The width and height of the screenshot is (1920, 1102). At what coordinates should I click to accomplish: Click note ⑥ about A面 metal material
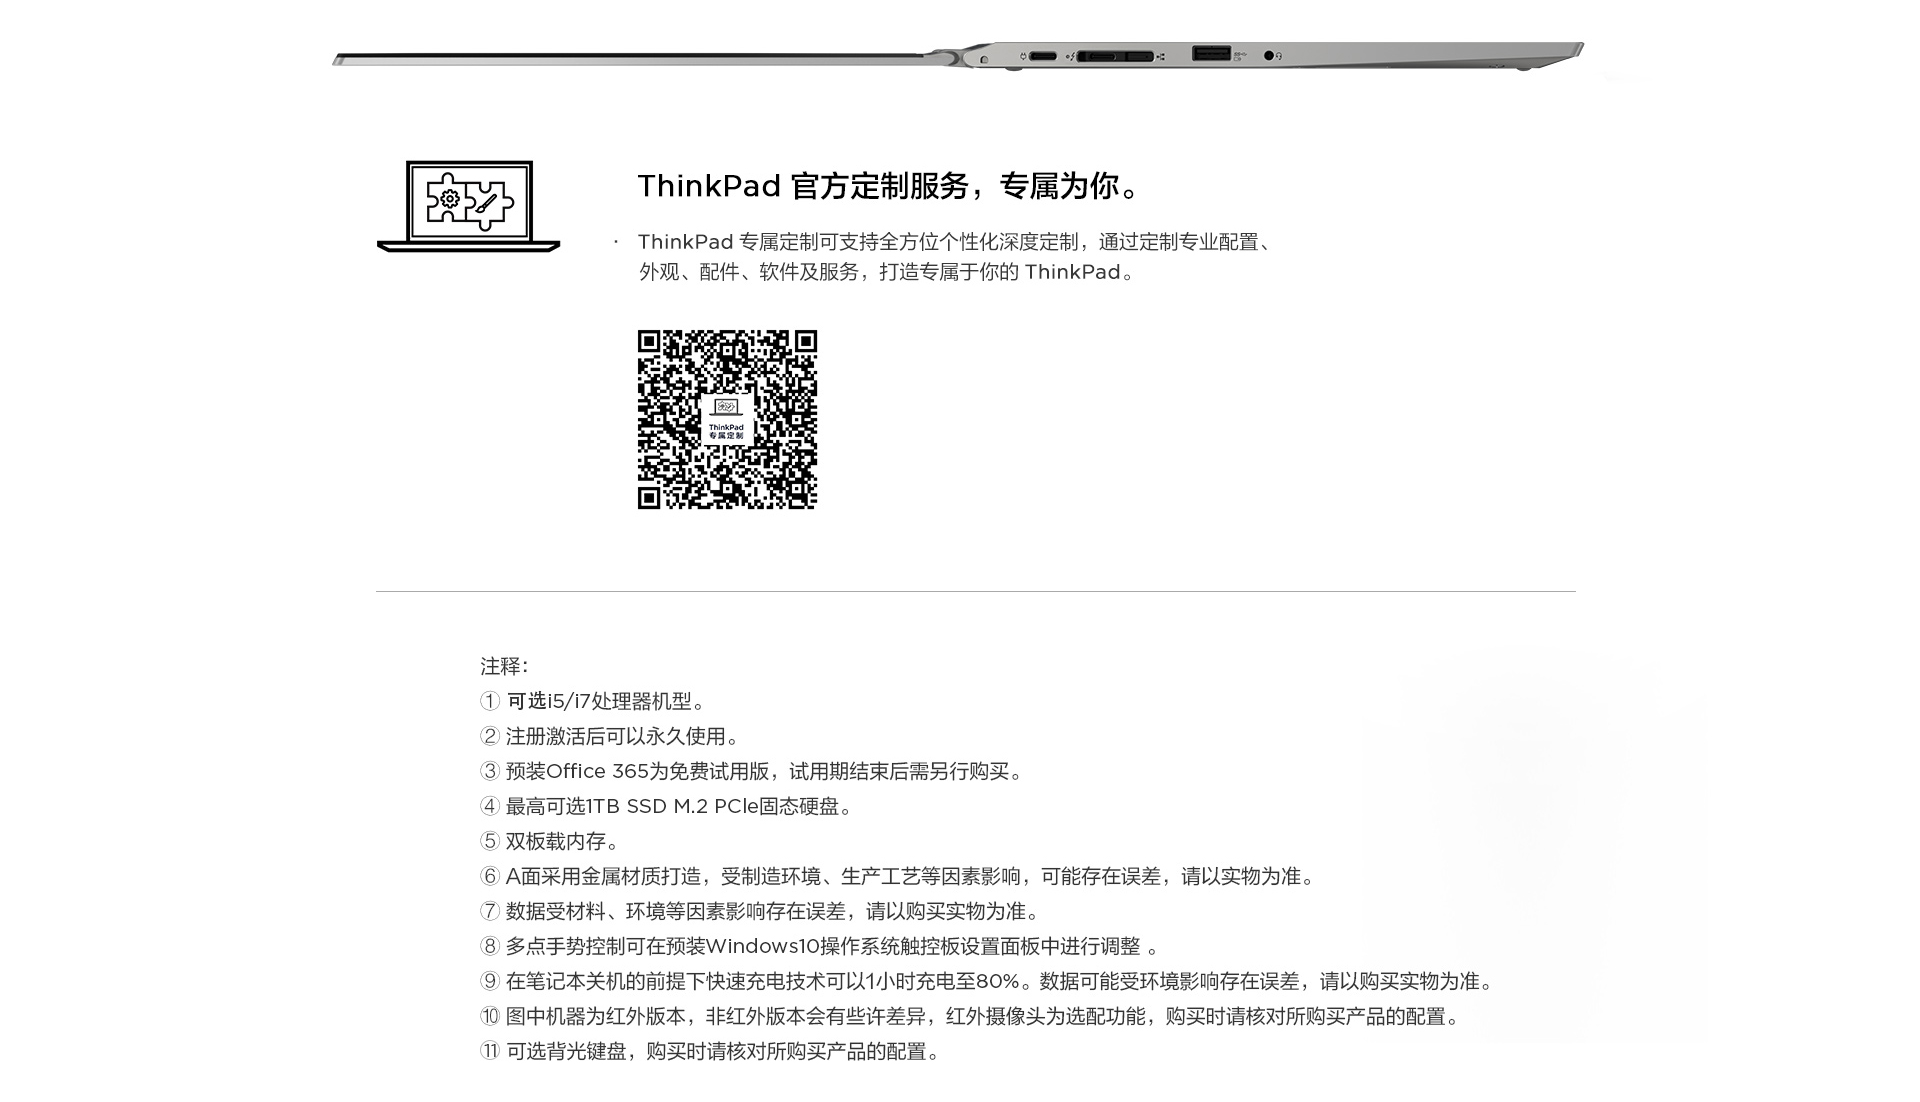coord(899,876)
